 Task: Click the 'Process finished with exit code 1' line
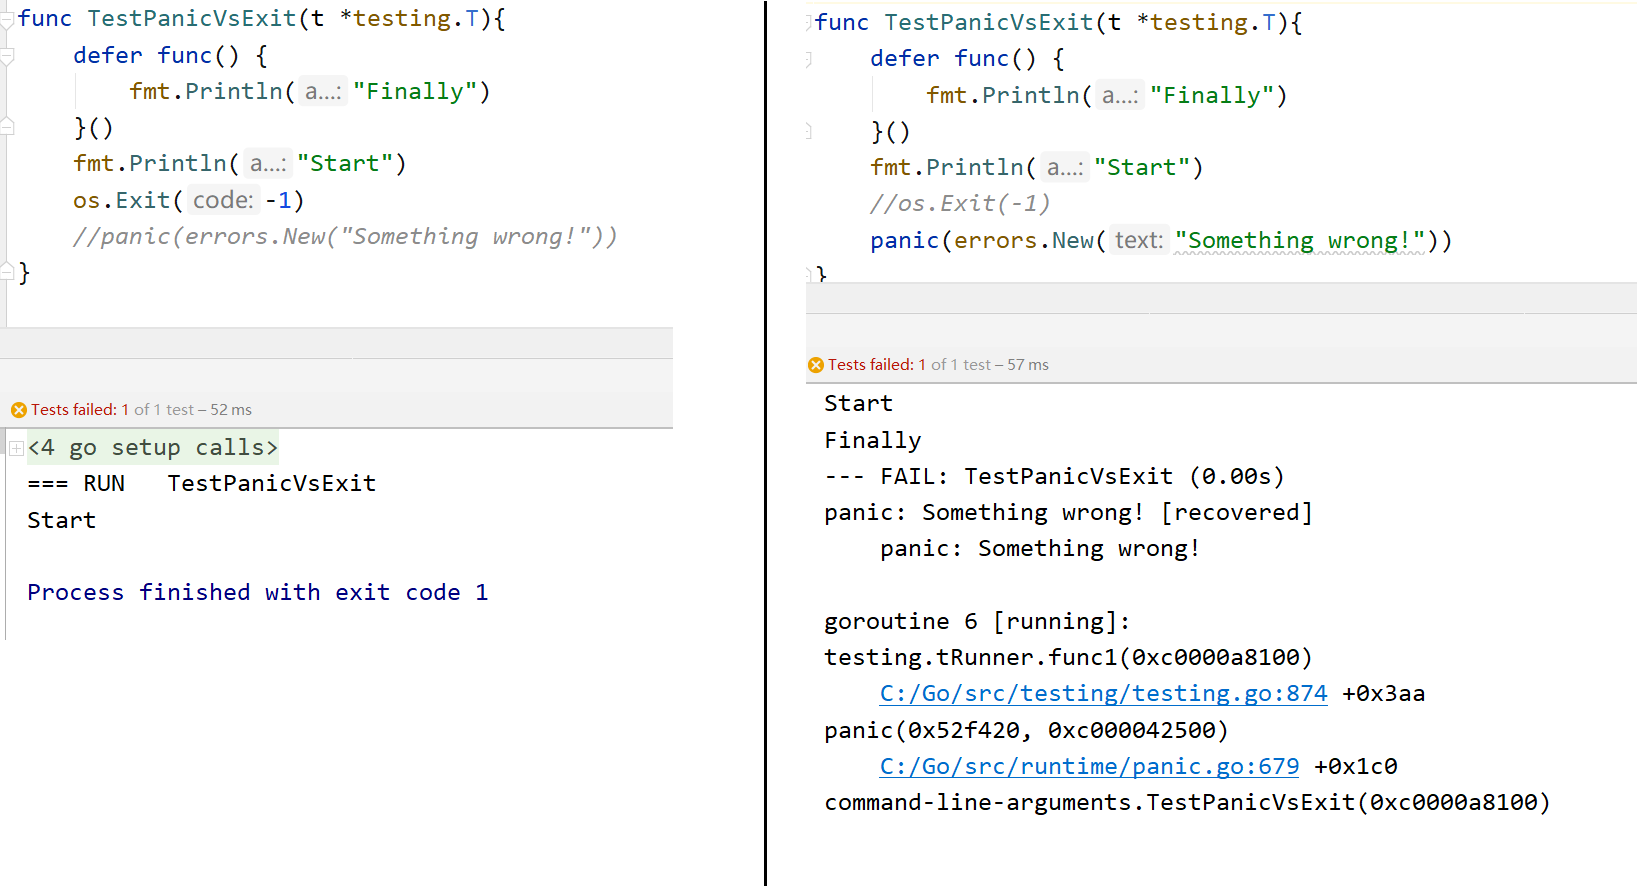[257, 593]
